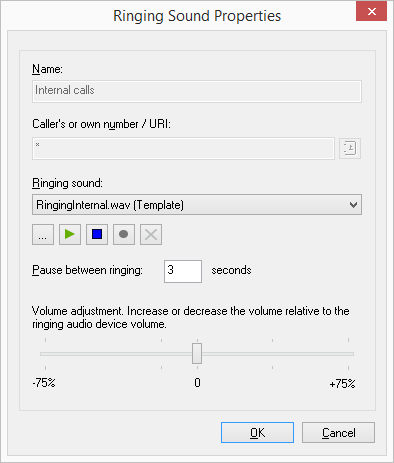Select the RingingInternal.wav (Template) combo box
Screen dimensions: 394x463
click(x=197, y=205)
